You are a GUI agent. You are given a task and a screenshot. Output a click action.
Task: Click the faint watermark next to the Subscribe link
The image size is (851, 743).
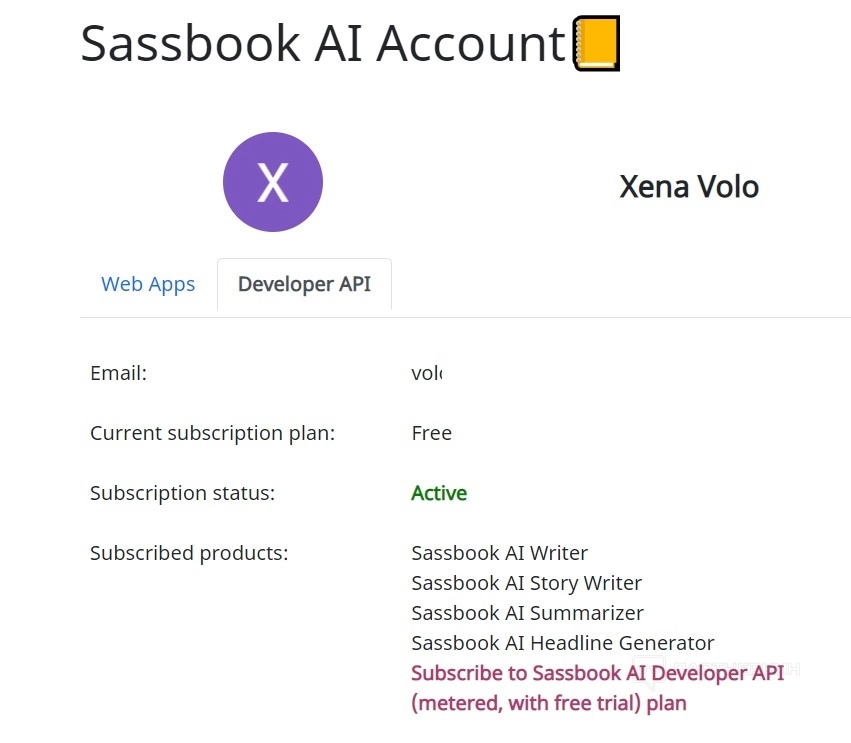click(793, 669)
